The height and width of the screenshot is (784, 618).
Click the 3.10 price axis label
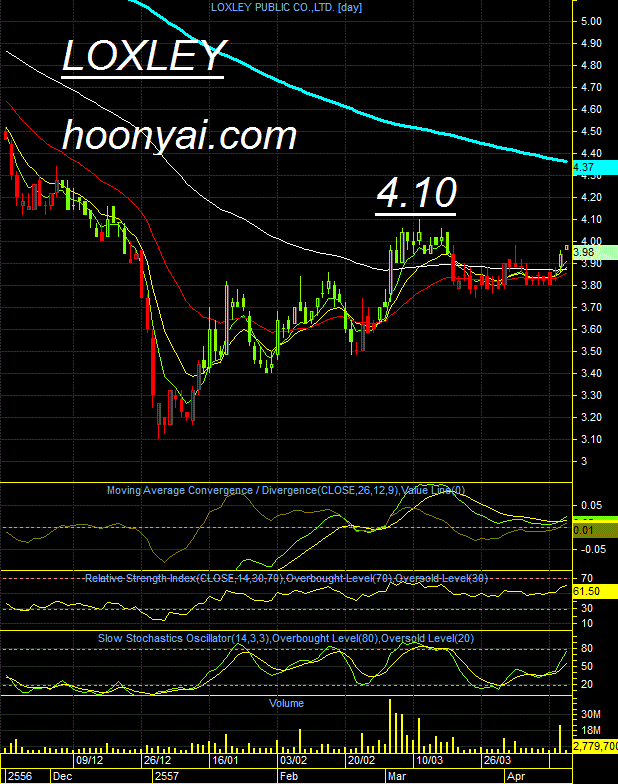(x=591, y=439)
